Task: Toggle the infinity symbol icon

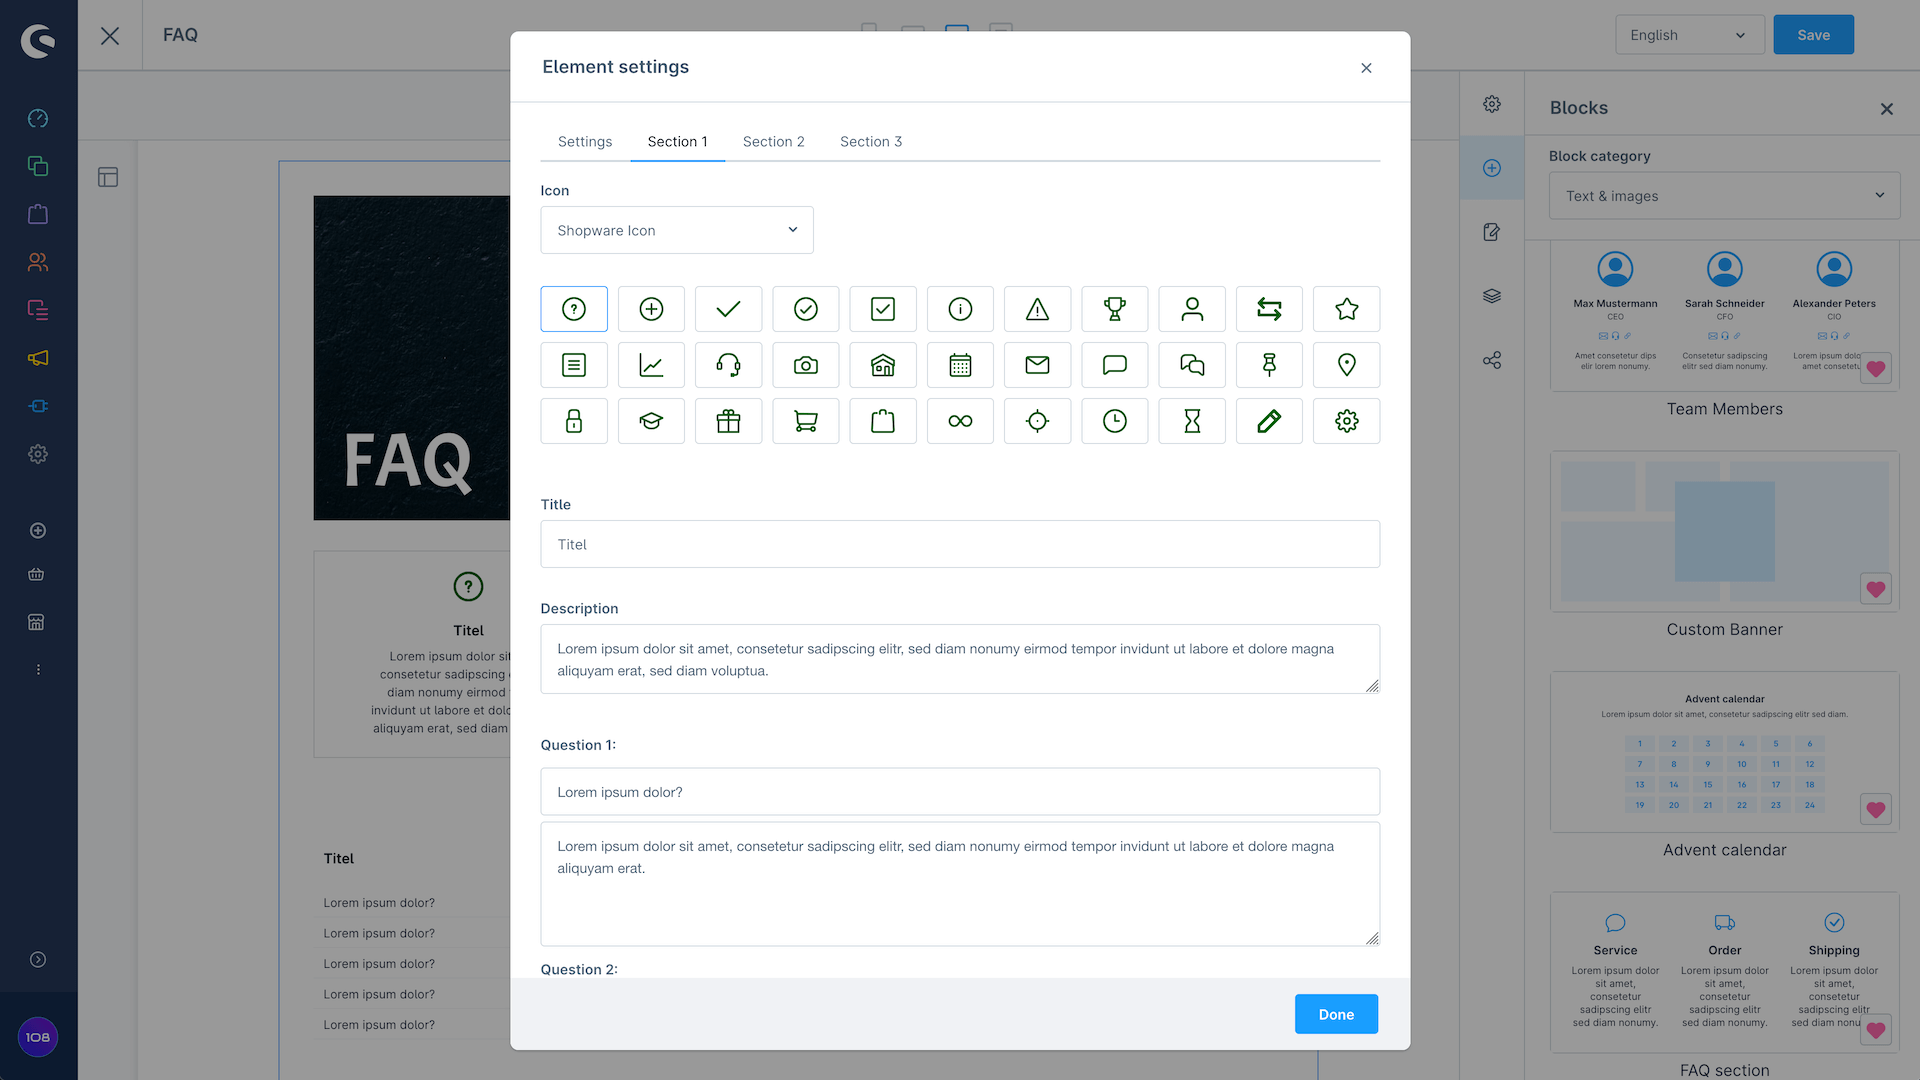Action: click(x=960, y=421)
